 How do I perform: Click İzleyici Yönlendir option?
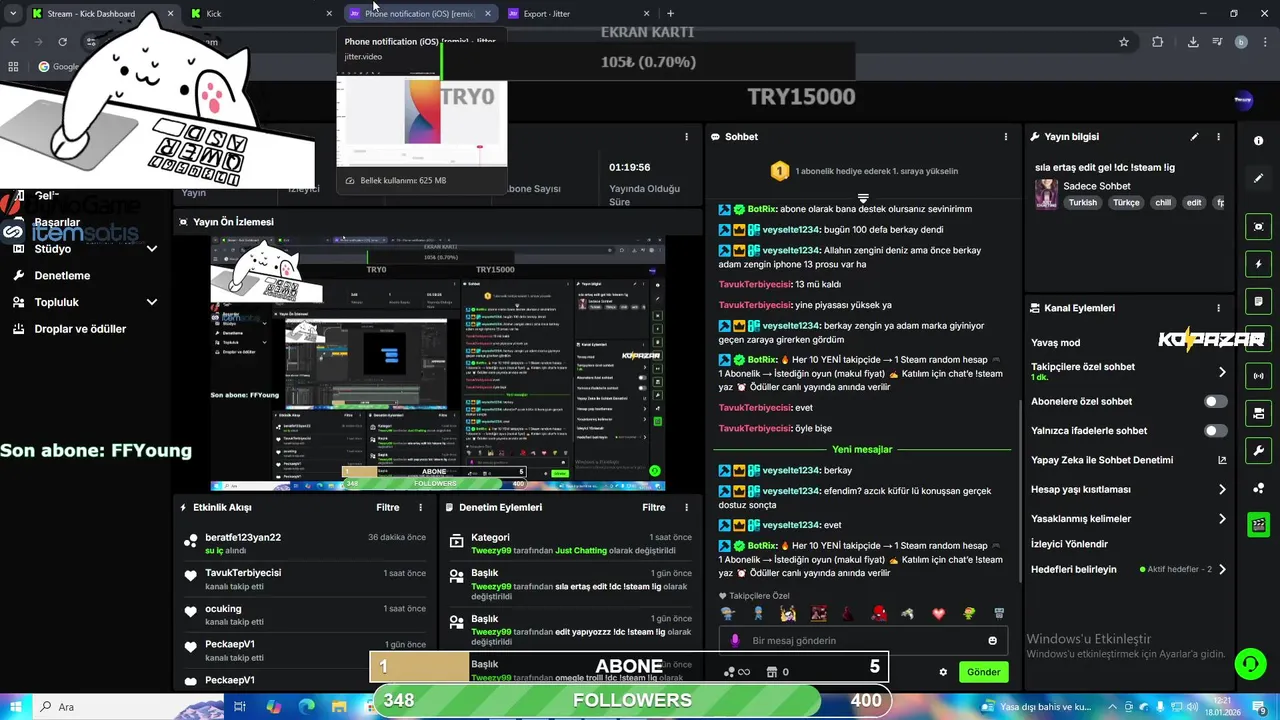point(1069,544)
